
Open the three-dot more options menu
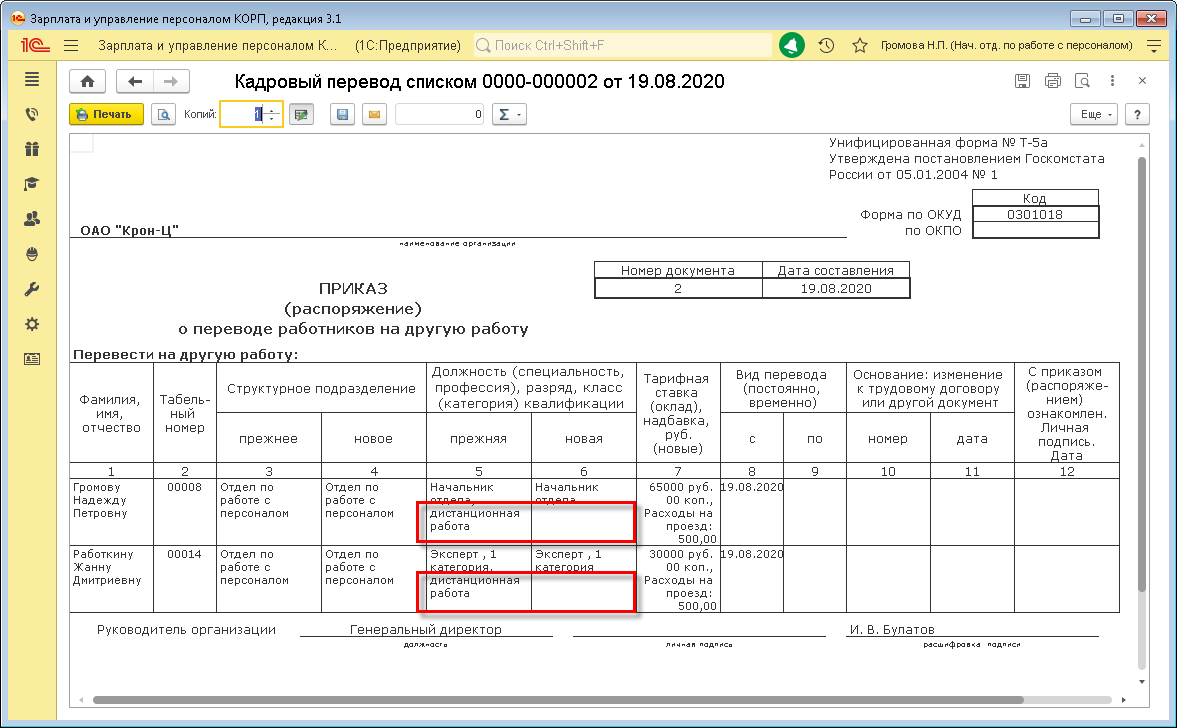click(x=1112, y=81)
